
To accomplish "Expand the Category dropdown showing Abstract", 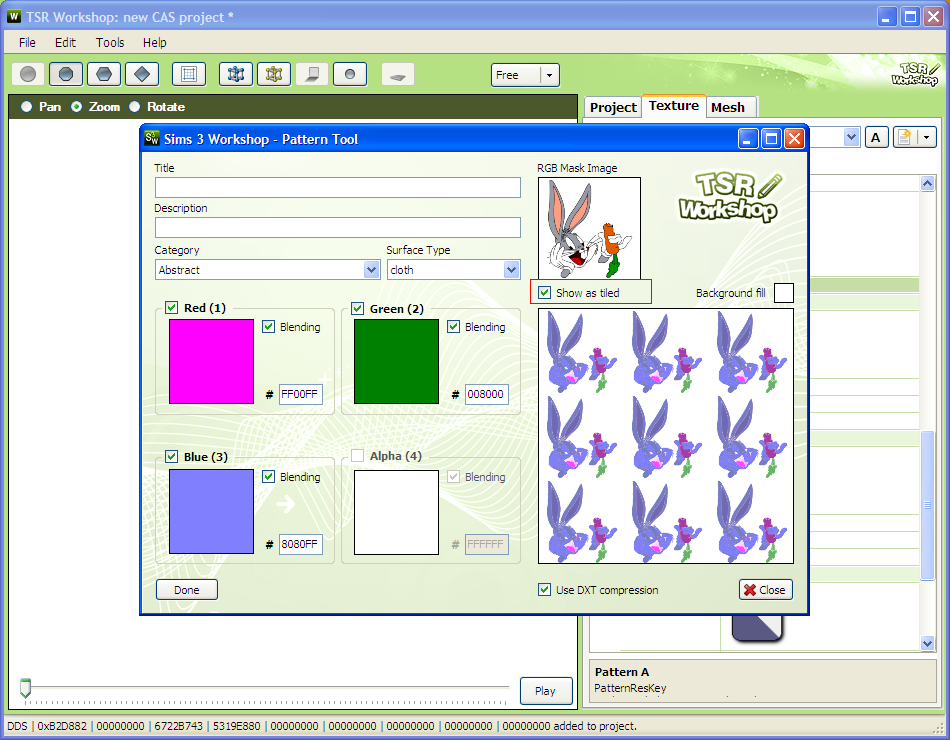I will pyautogui.click(x=371, y=270).
